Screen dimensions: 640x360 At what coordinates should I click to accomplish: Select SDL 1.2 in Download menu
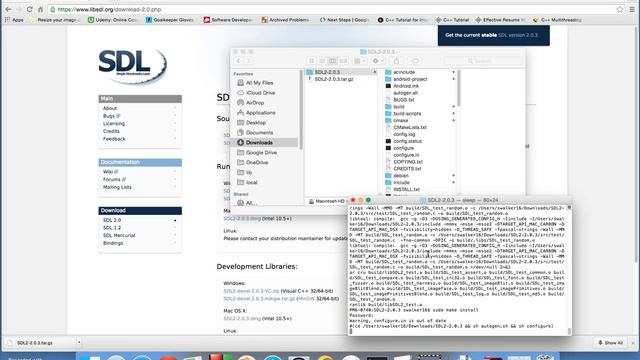click(x=112, y=228)
